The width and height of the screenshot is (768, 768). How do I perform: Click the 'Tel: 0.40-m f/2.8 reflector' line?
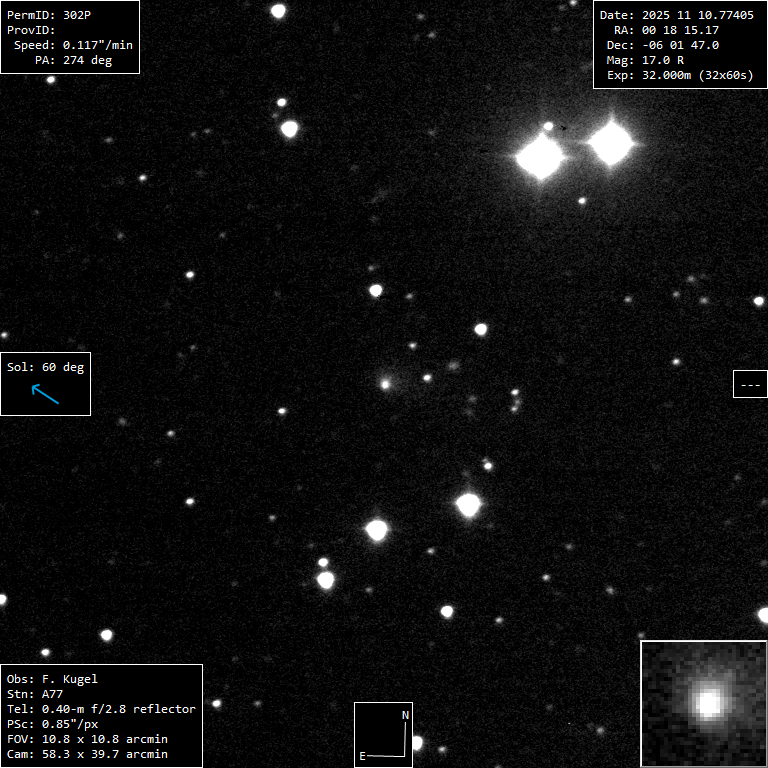click(x=101, y=709)
